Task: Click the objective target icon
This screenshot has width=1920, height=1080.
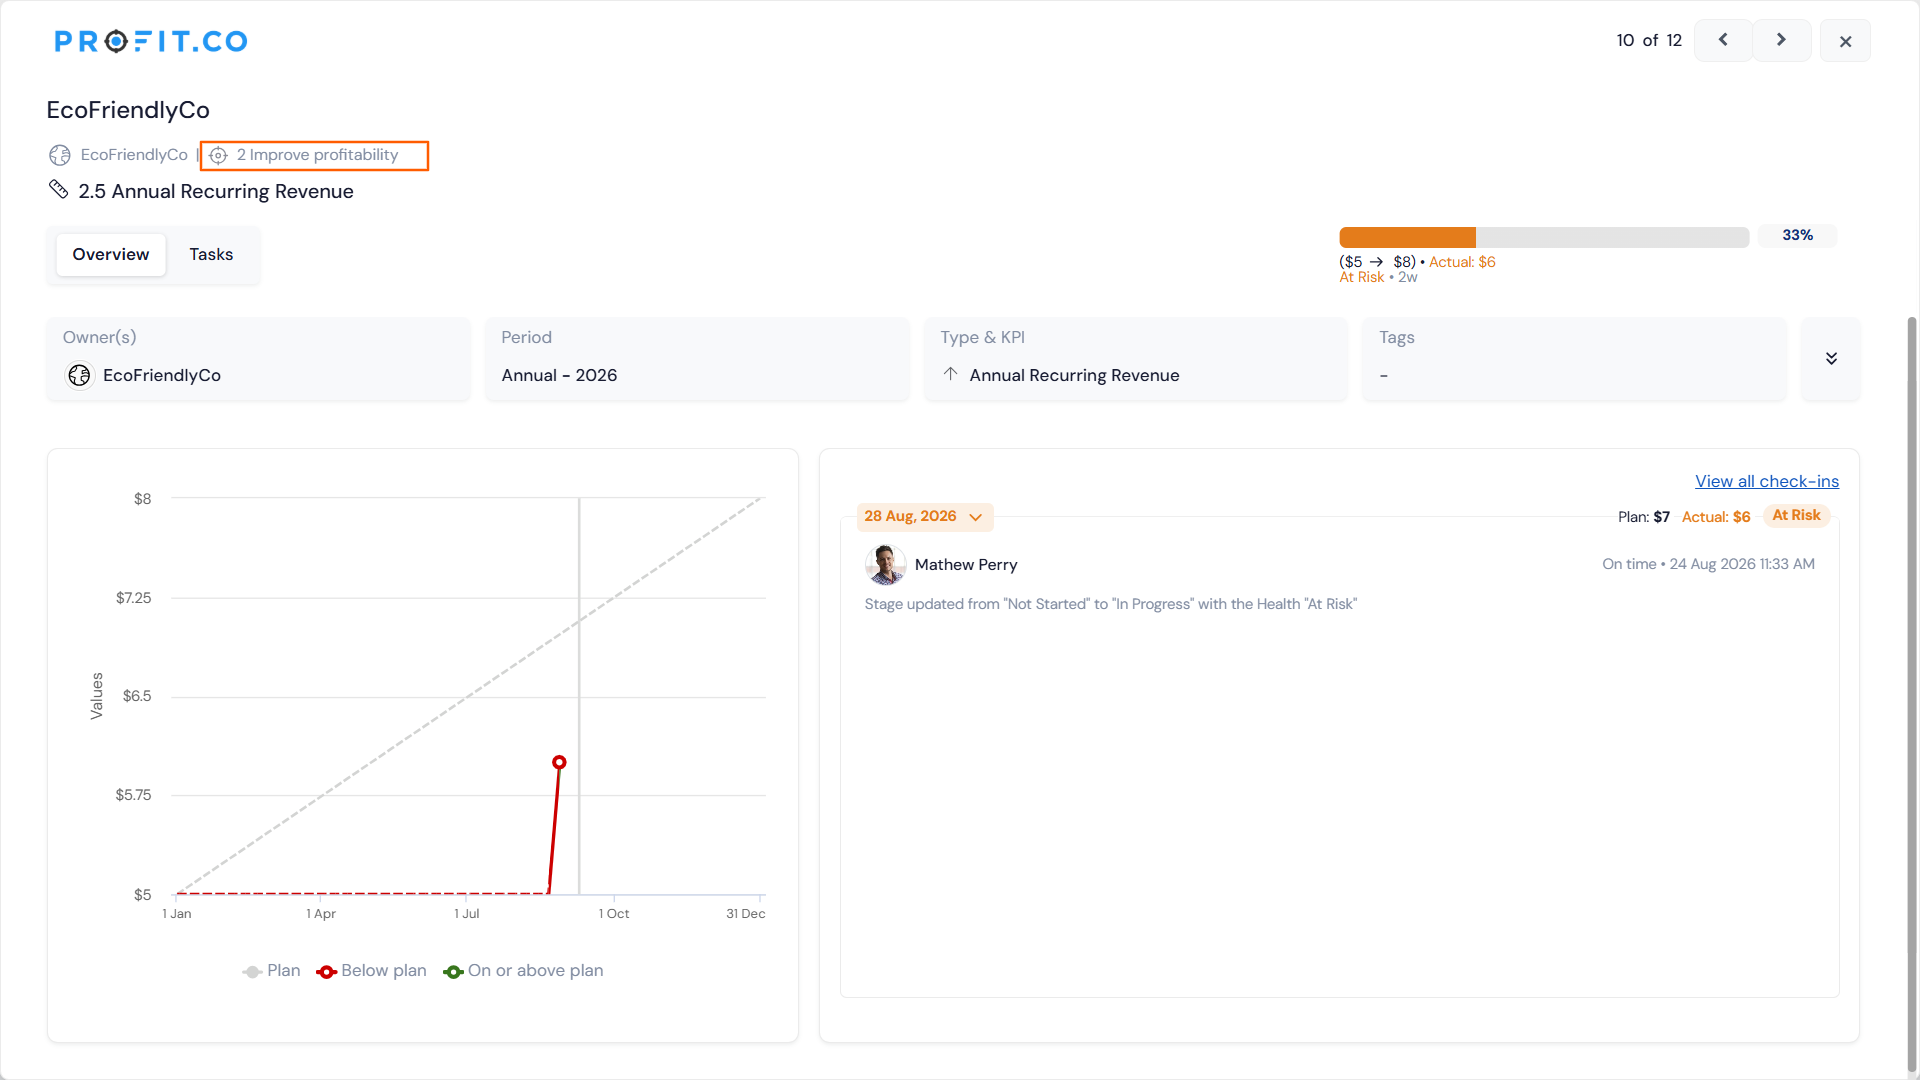Action: 218,155
